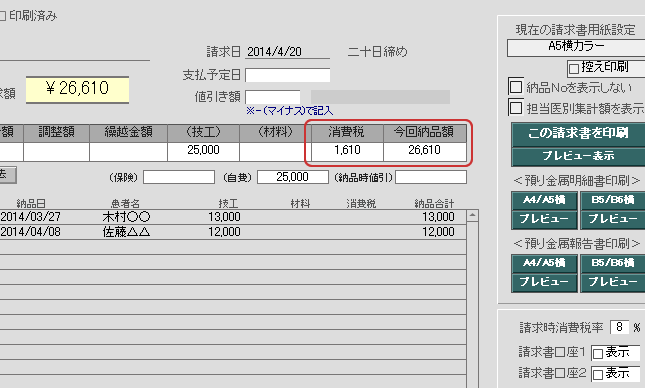Preview 預り金属報告書 A4/A5横

[x=544, y=282]
